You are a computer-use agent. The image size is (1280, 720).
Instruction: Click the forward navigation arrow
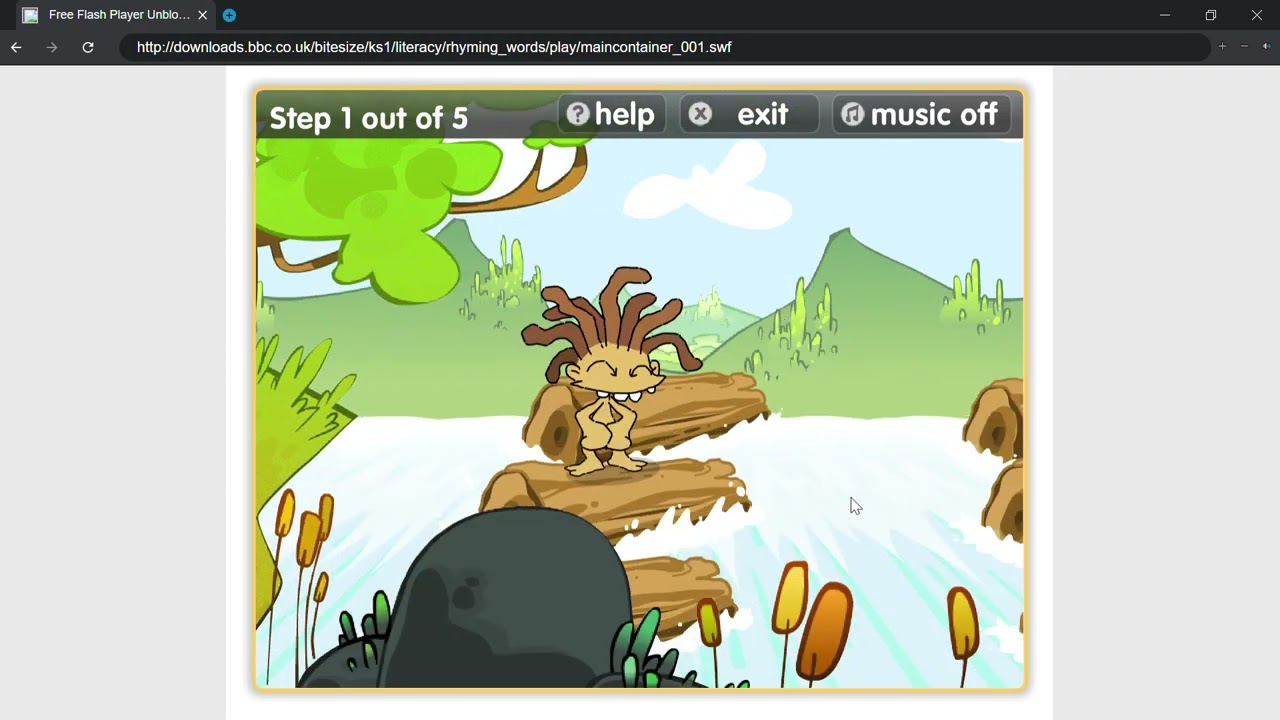[x=52, y=47]
